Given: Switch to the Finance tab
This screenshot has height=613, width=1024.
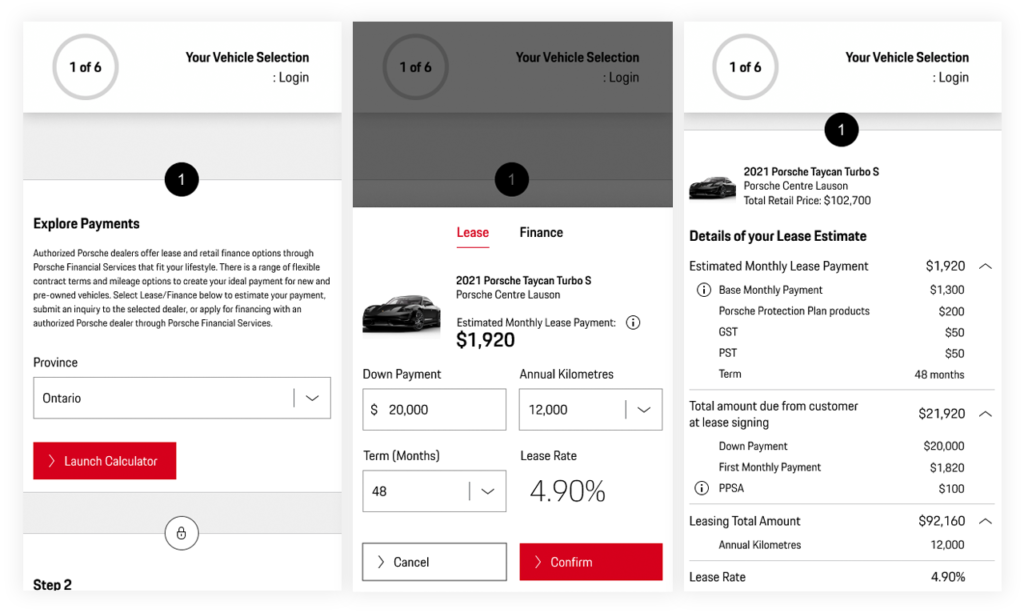Looking at the screenshot, I should point(541,233).
